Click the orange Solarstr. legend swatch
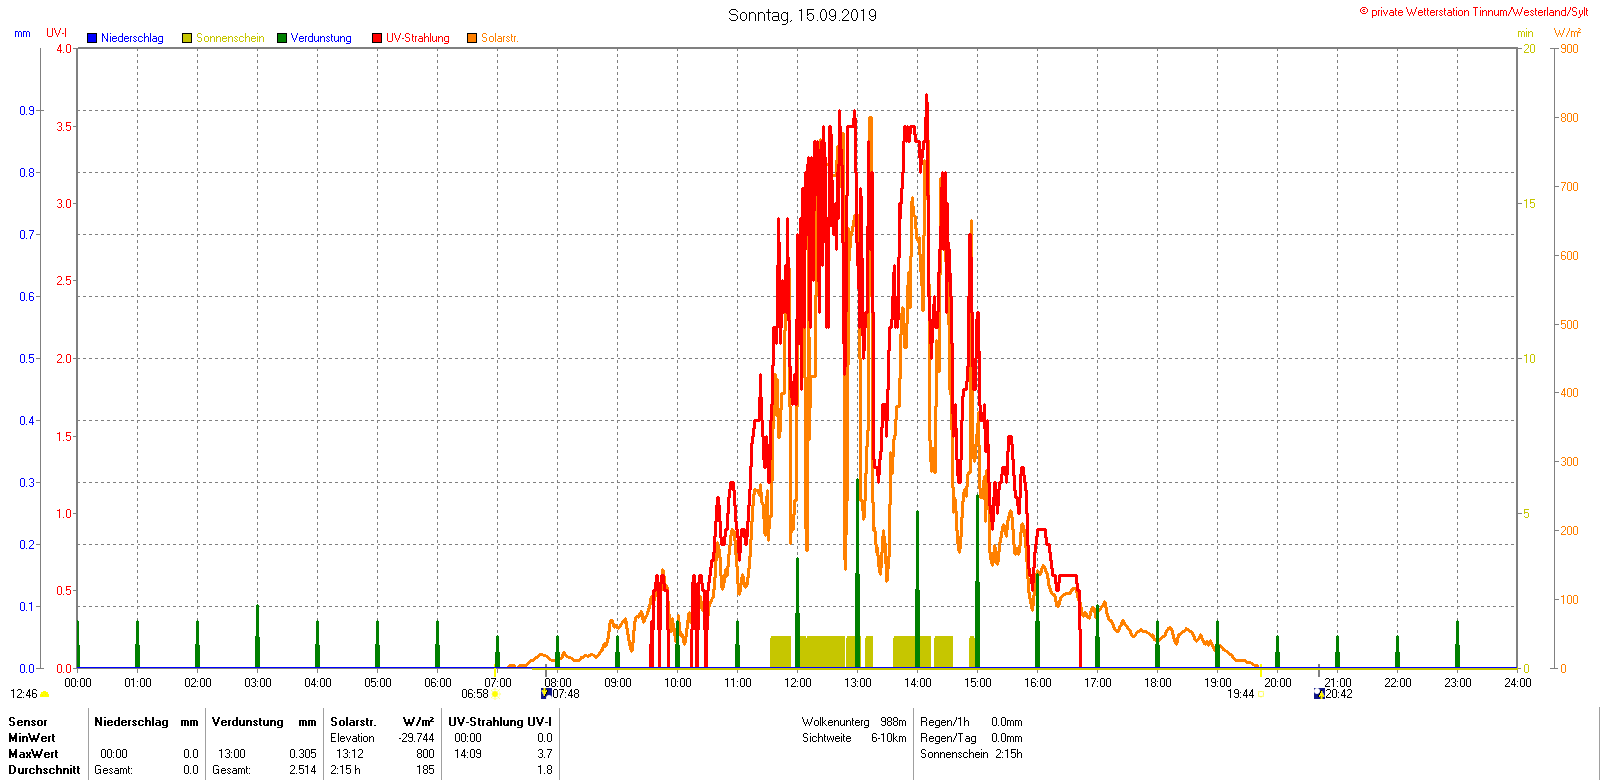 (x=472, y=38)
